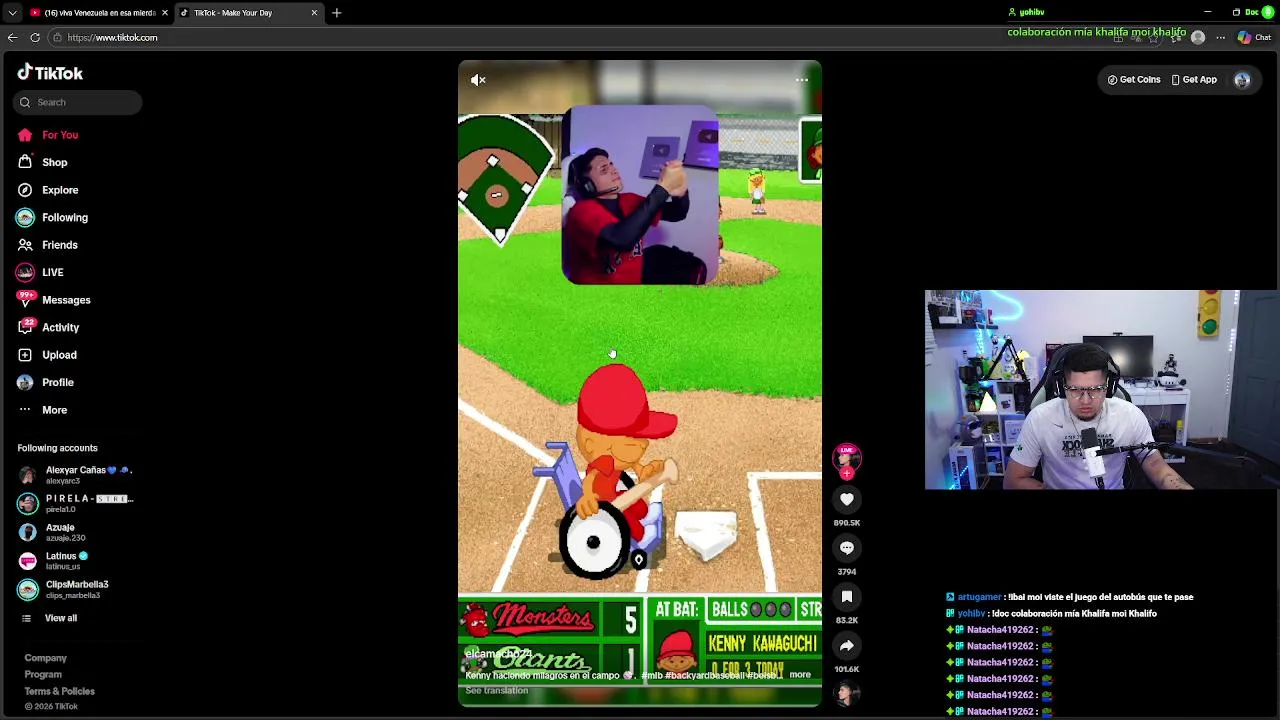Close the YouTube browser tab

pos(164,13)
